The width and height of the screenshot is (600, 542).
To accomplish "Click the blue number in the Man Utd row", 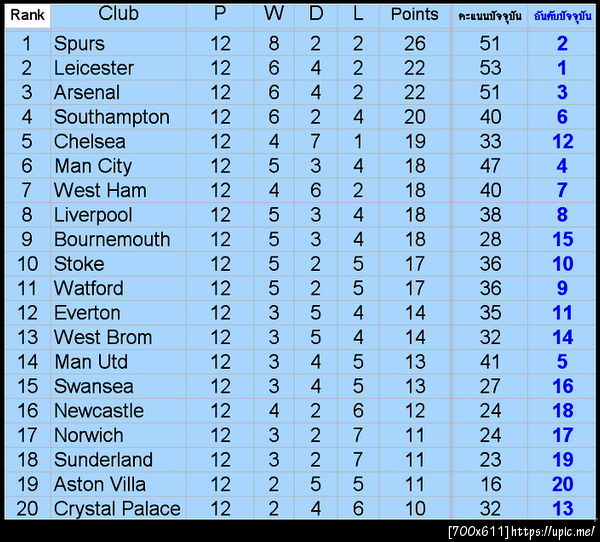I will click(x=562, y=362).
